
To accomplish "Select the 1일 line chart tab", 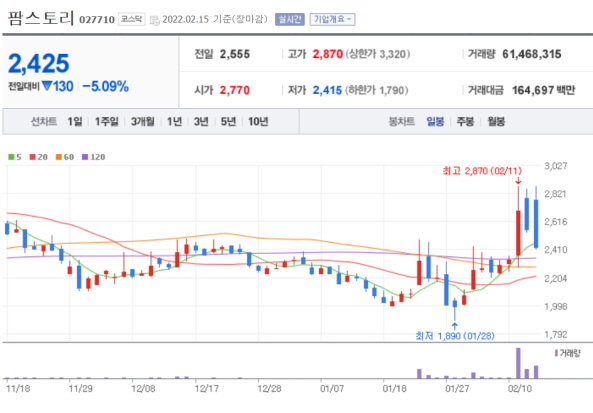I will 75,121.
